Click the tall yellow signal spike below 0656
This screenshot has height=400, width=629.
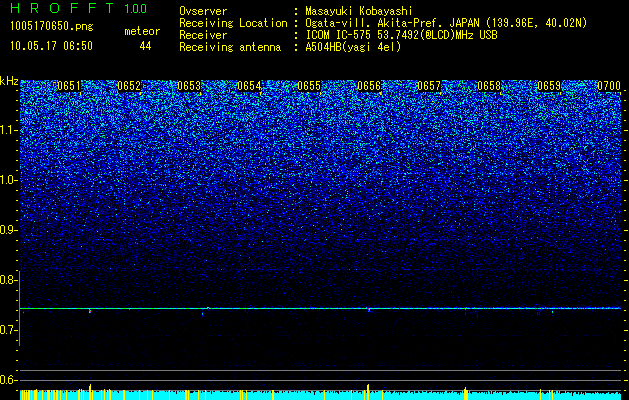tap(368, 392)
